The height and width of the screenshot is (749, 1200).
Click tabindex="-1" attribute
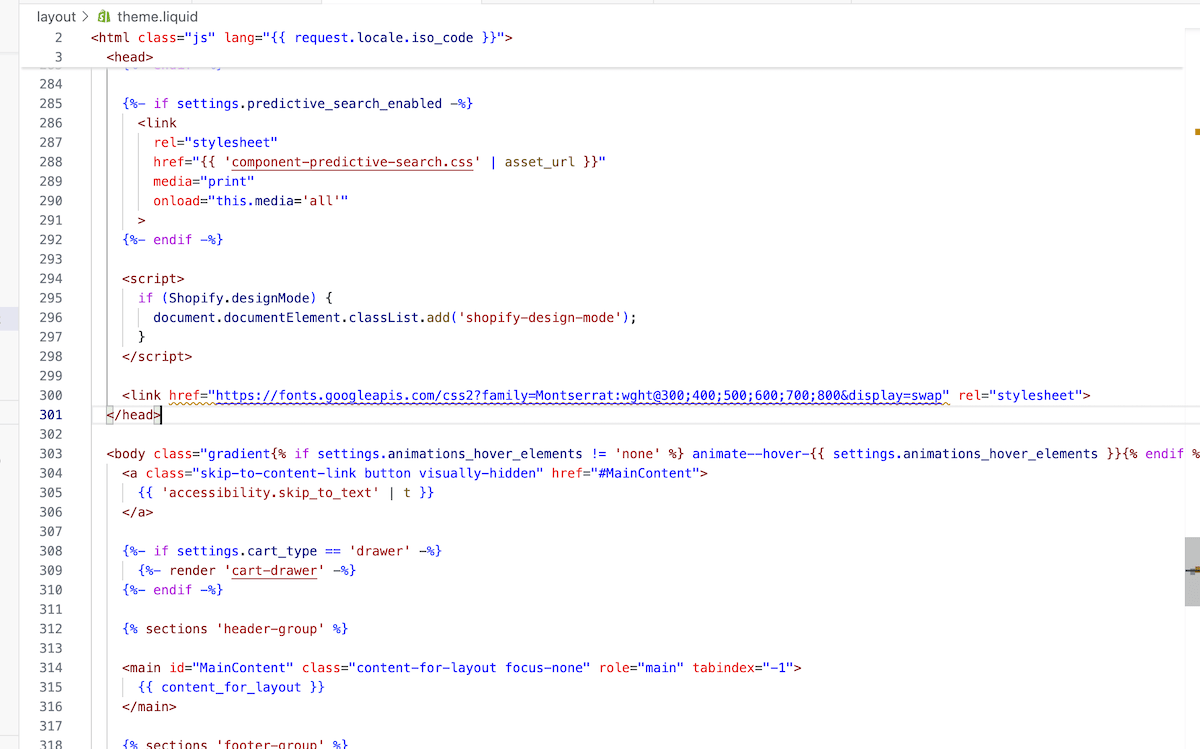tap(743, 667)
